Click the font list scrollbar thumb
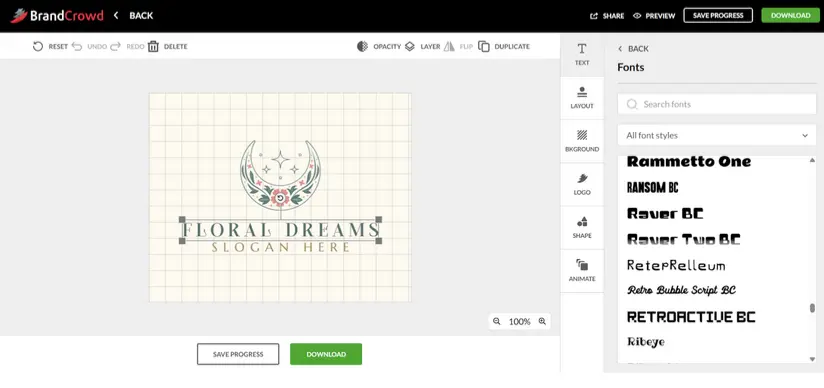 [812, 308]
